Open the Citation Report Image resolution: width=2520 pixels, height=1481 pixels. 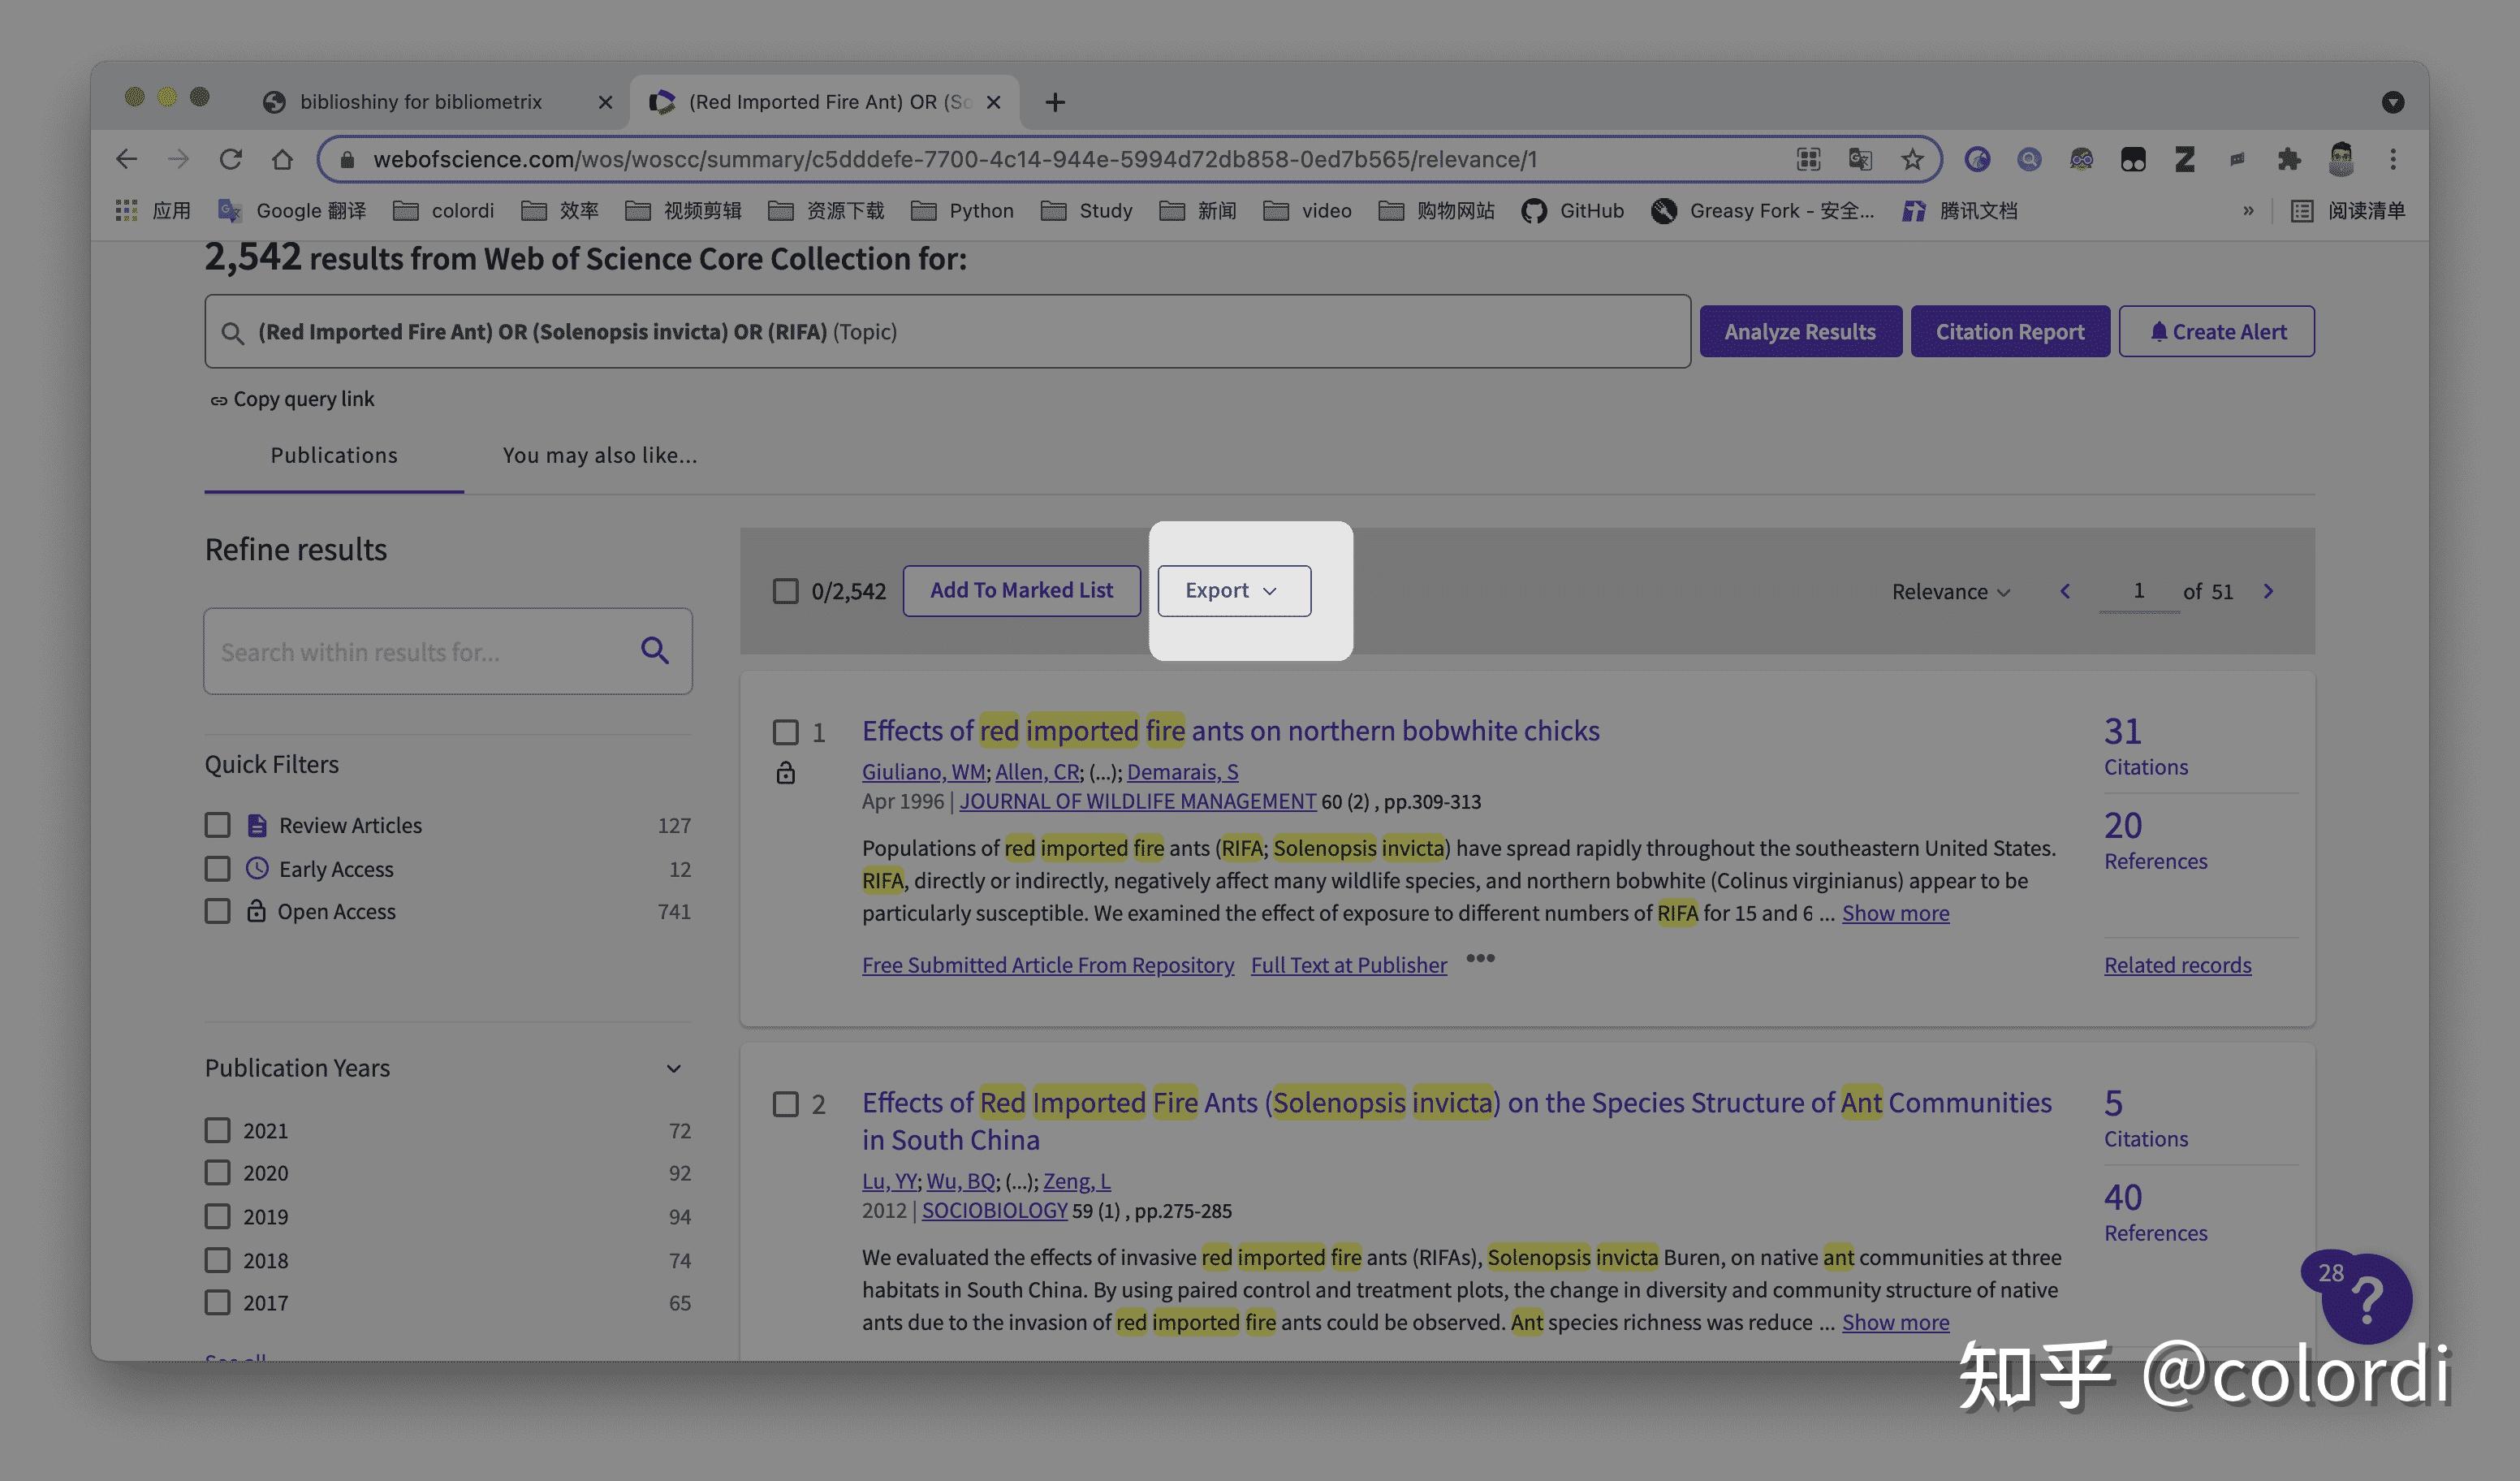(2009, 331)
